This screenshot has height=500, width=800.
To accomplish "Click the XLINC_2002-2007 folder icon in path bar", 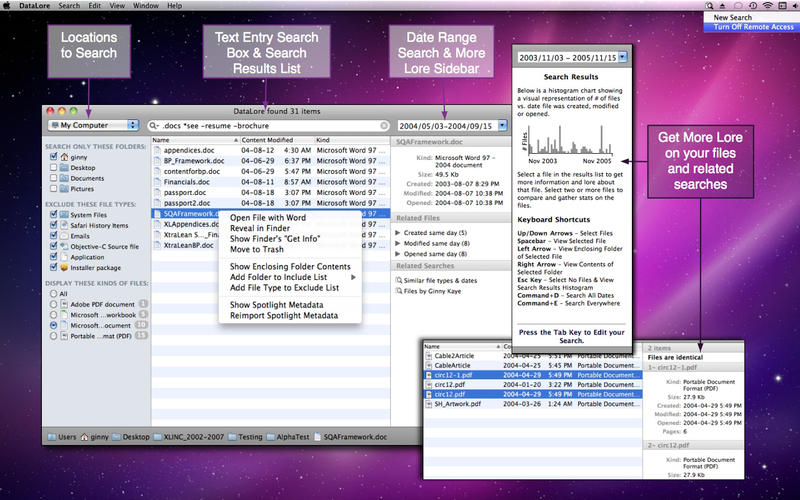I will (157, 437).
